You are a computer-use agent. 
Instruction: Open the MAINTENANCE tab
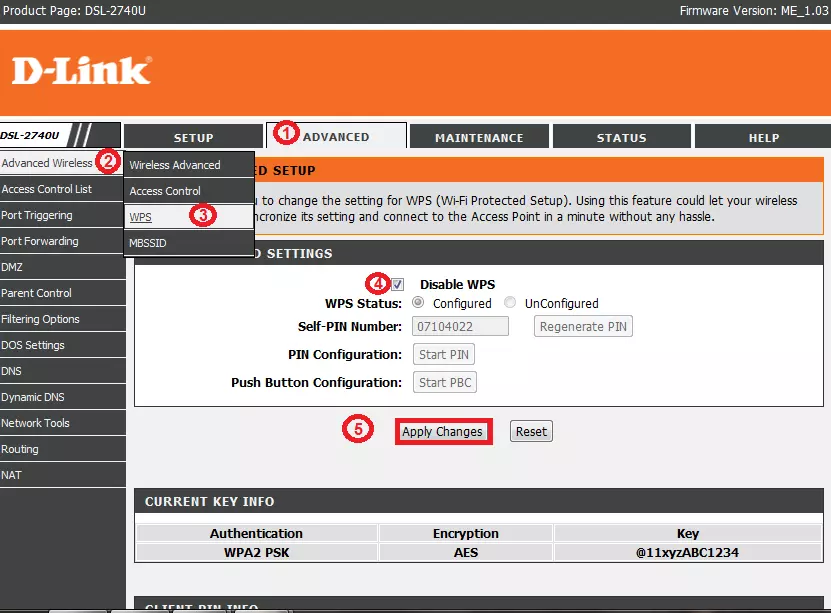click(479, 137)
